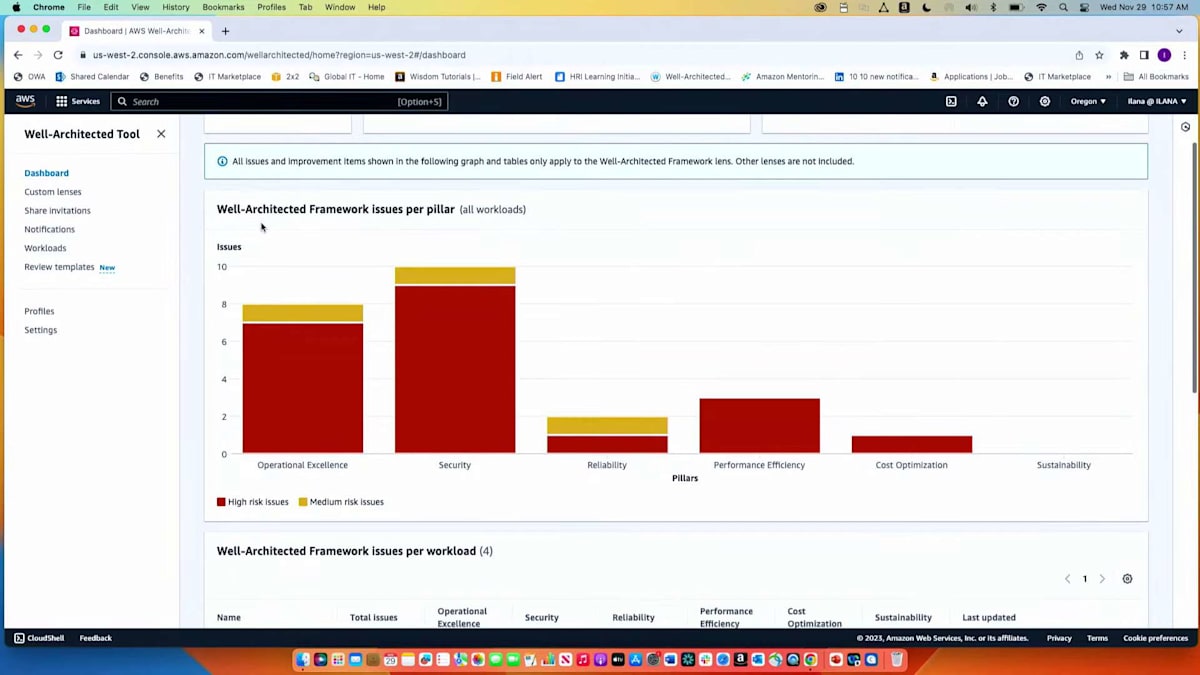The width and height of the screenshot is (1200, 675).
Task: Open All Bookmarks folder
Action: point(1156,77)
